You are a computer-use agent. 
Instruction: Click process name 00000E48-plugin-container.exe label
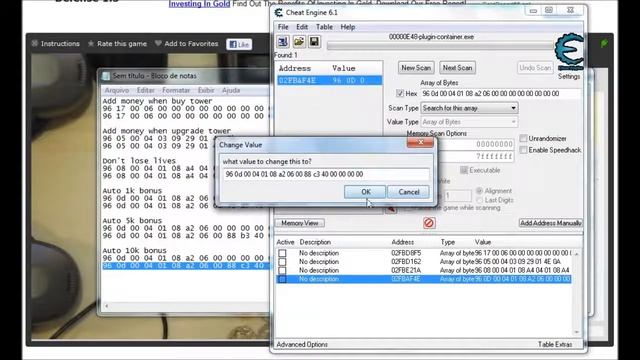pyautogui.click(x=431, y=36)
